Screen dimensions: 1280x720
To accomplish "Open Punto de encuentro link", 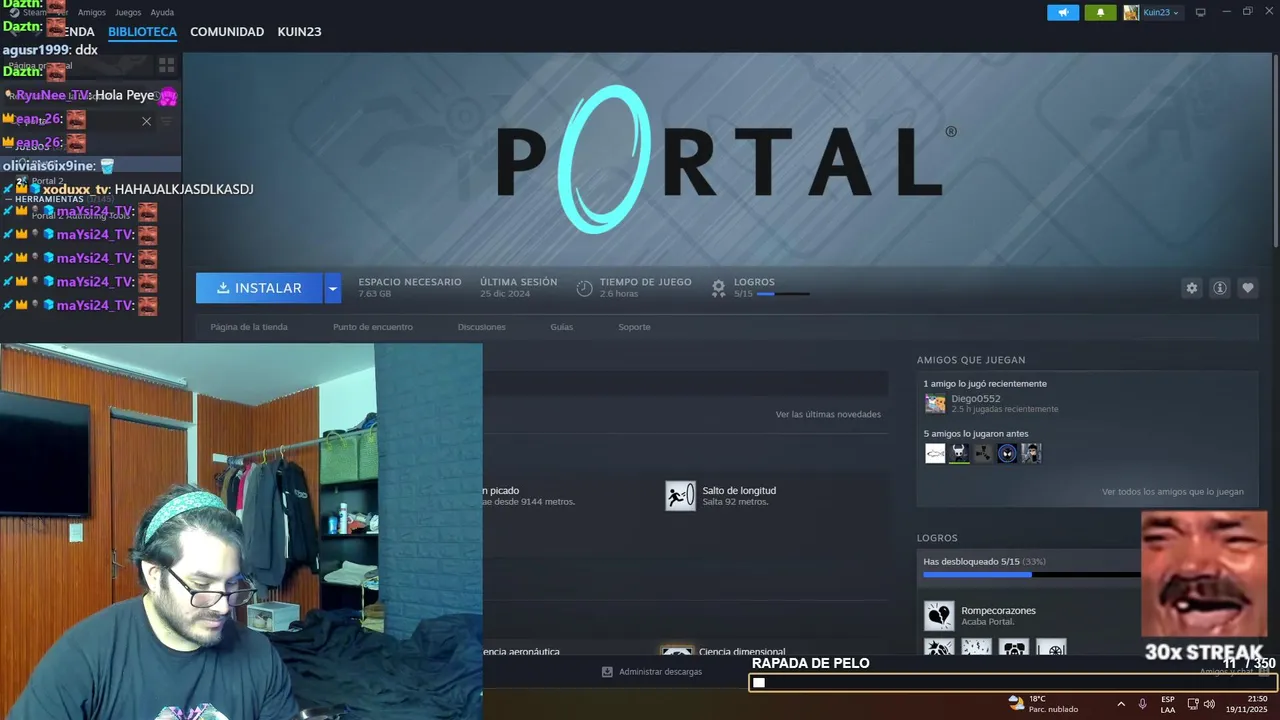I will pyautogui.click(x=373, y=327).
